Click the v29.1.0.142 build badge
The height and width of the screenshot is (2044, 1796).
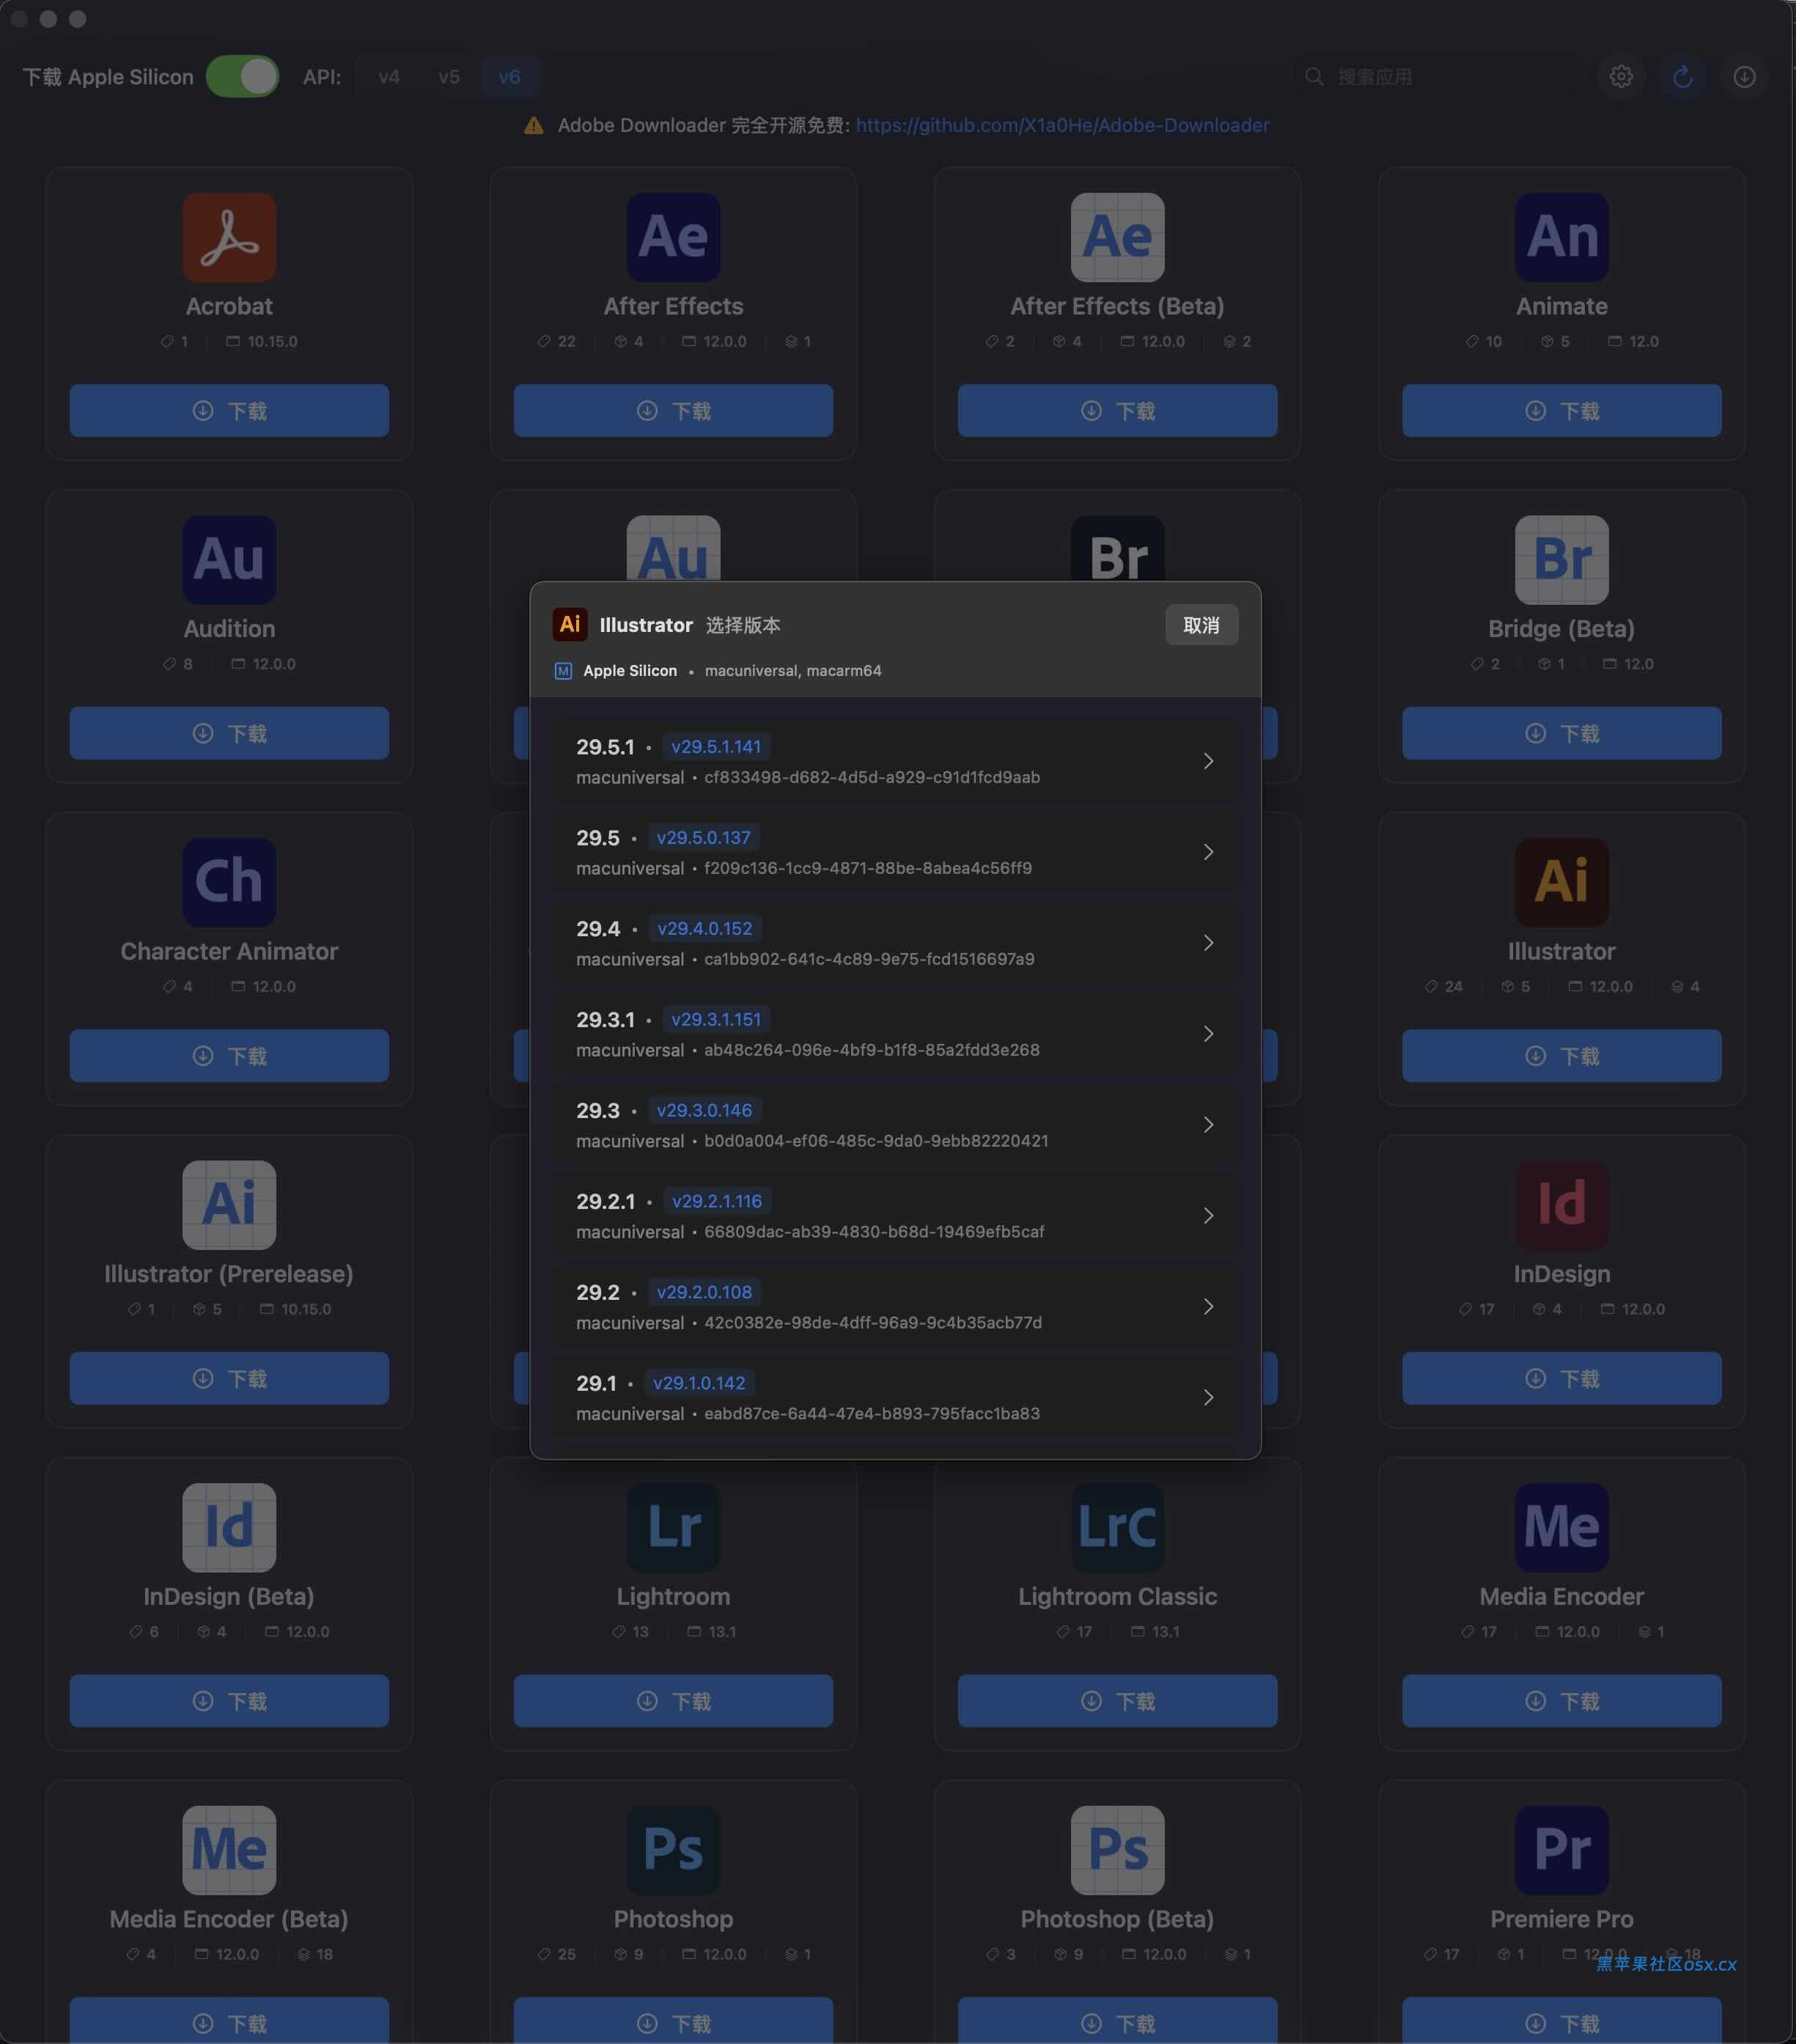[x=699, y=1384]
